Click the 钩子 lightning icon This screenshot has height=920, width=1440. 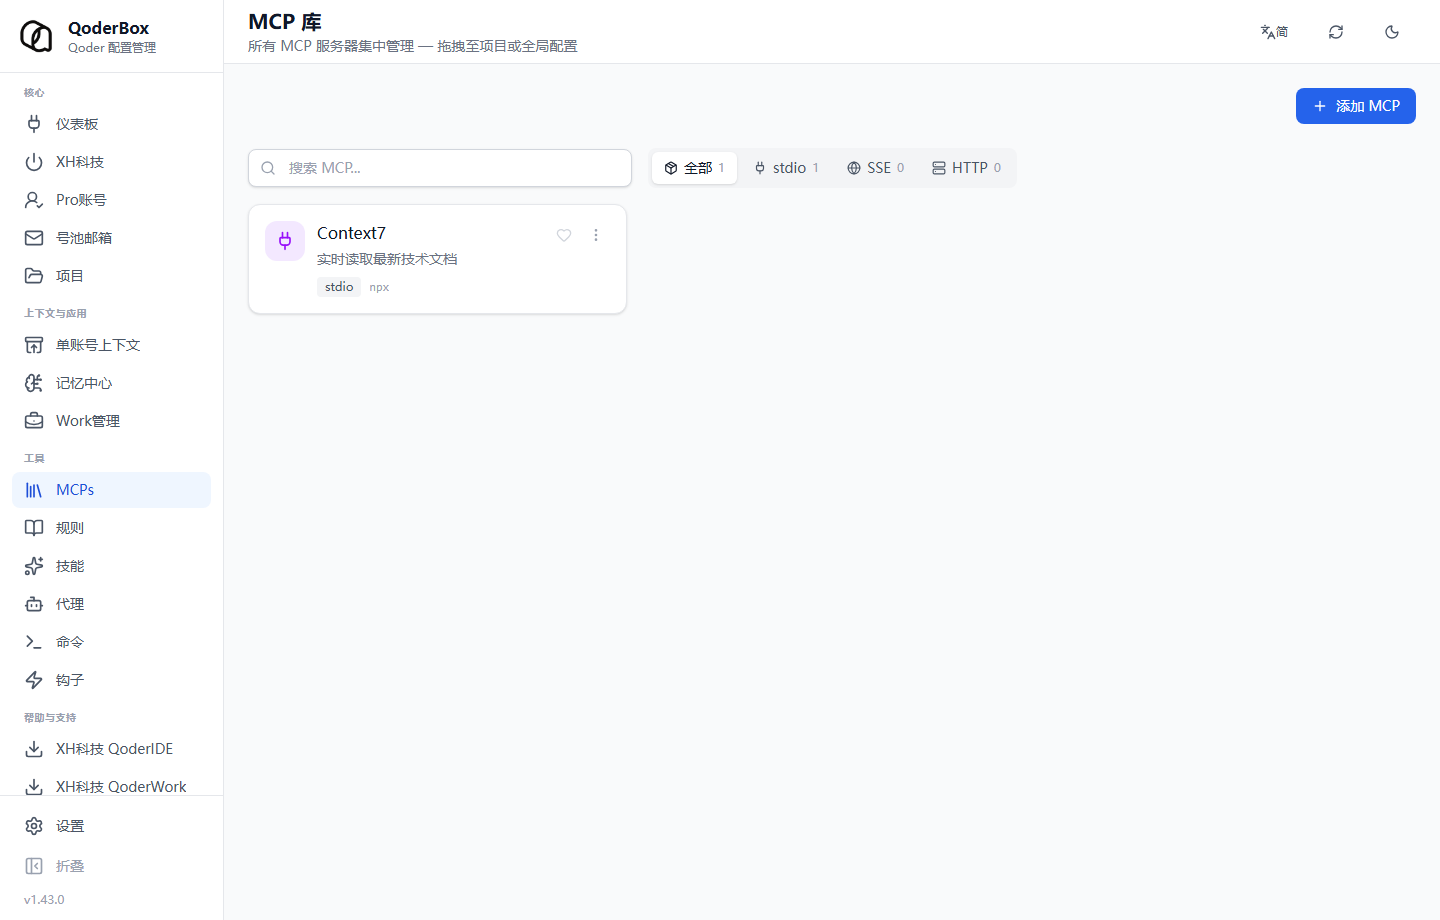(x=34, y=680)
